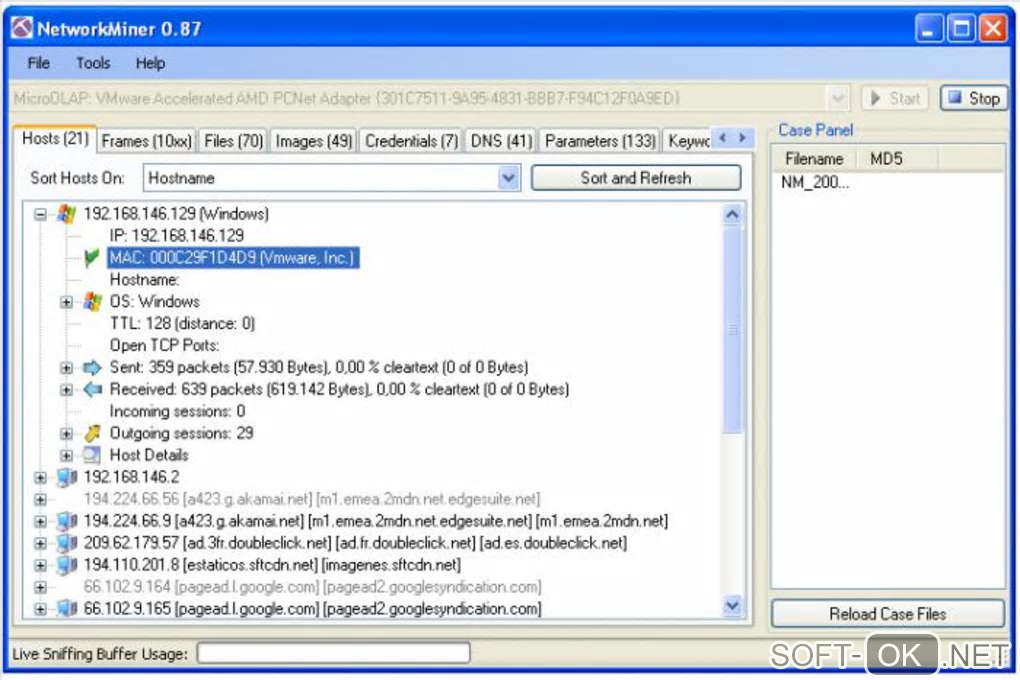Viewport: 1020px width, 680px height.
Task: Switch to the Files (70) tab
Action: click(234, 141)
